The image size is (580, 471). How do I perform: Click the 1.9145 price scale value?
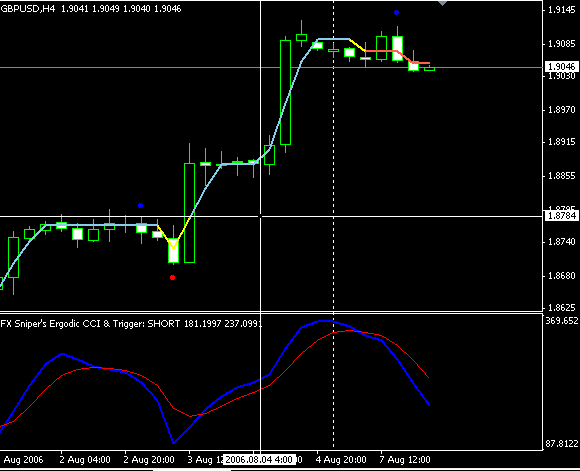[562, 10]
